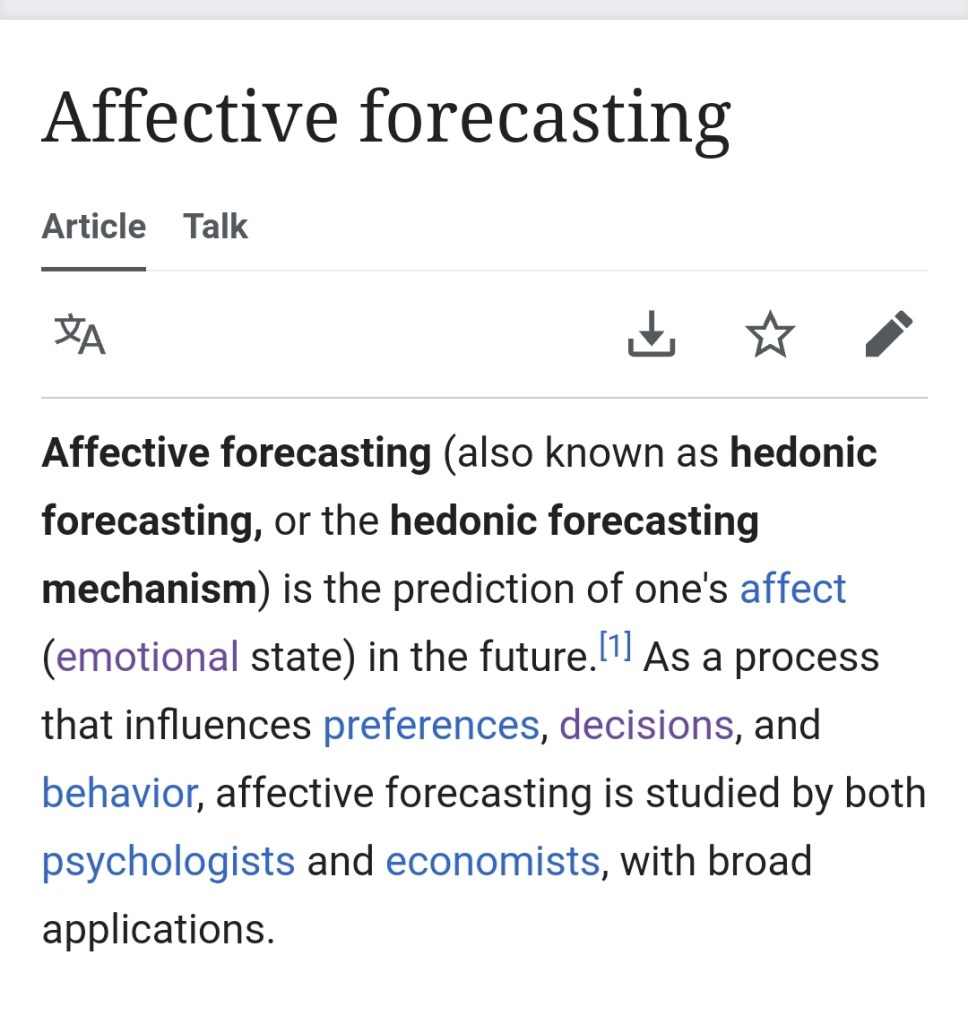
Task: Open the "psychologists" link
Action: pos(168,861)
